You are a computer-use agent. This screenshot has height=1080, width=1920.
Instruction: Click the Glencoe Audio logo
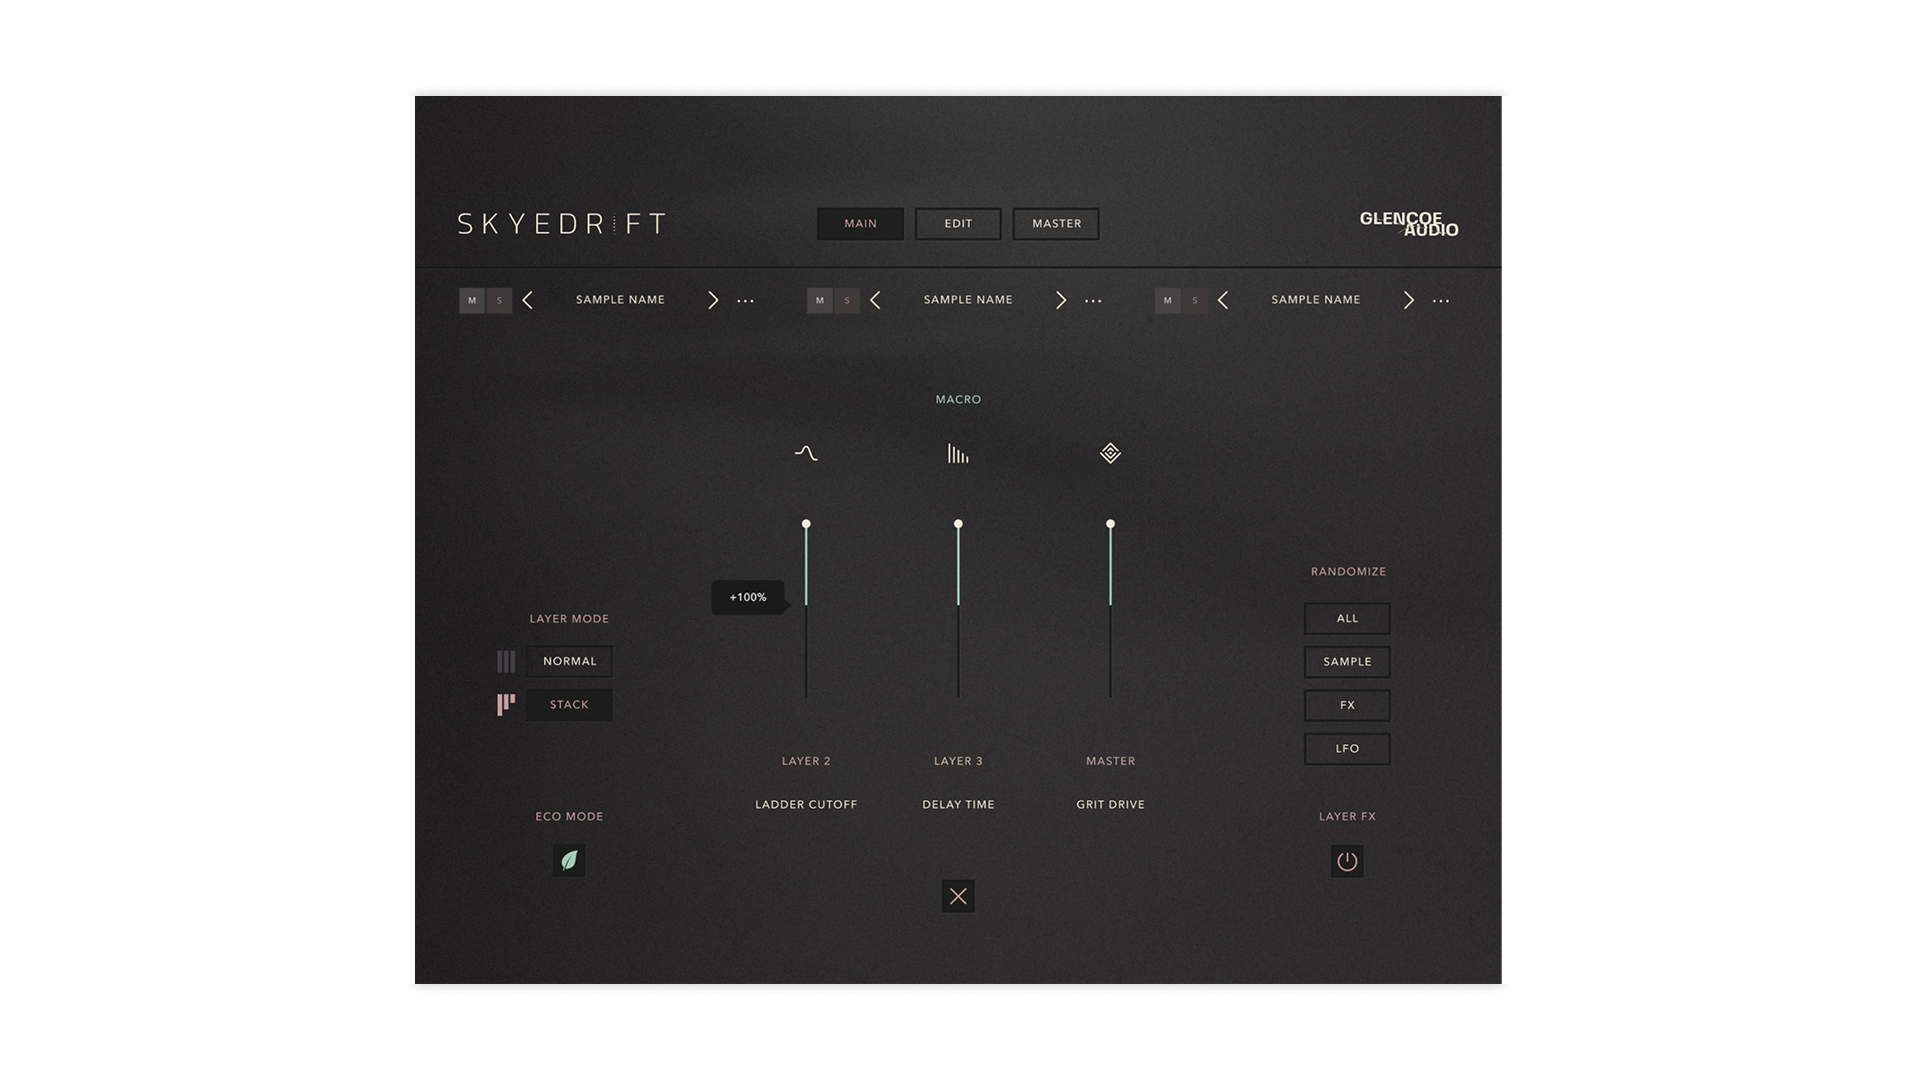tap(1408, 224)
